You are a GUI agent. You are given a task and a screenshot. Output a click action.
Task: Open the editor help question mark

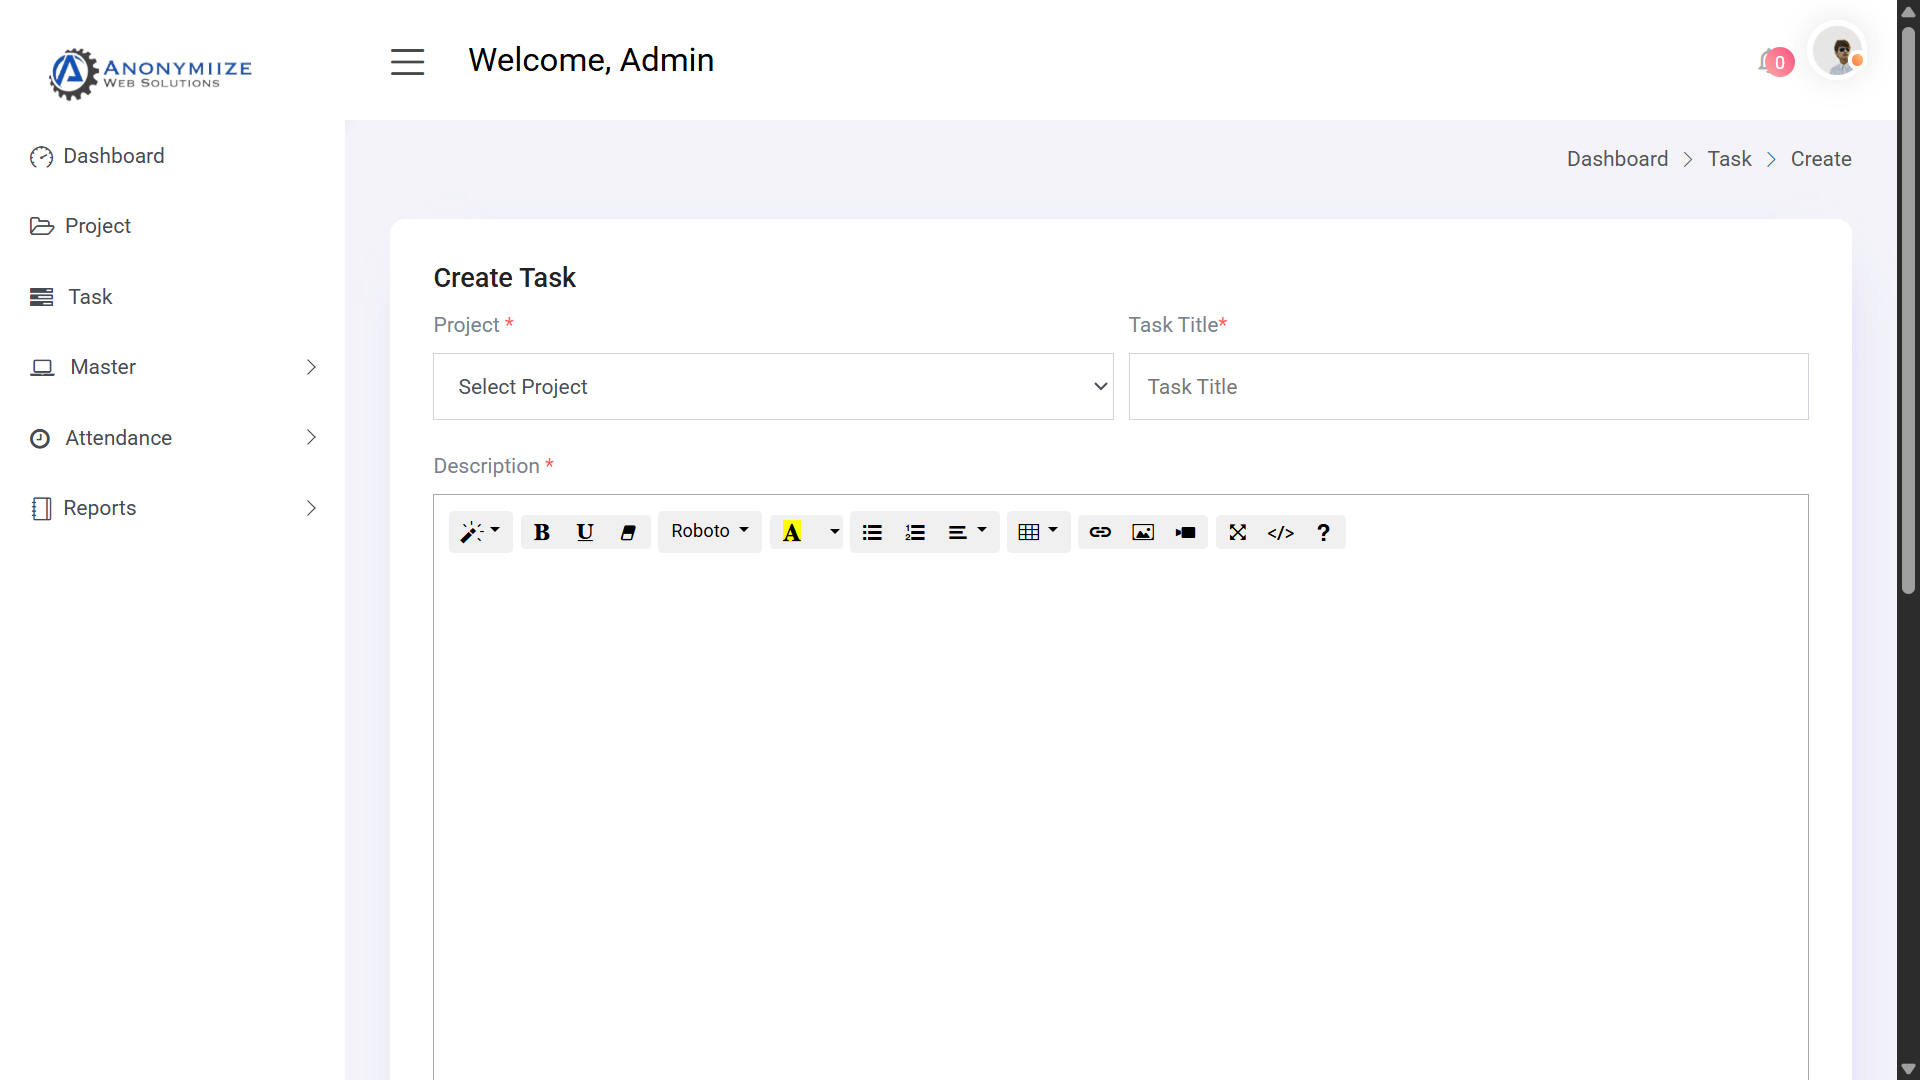click(1323, 532)
